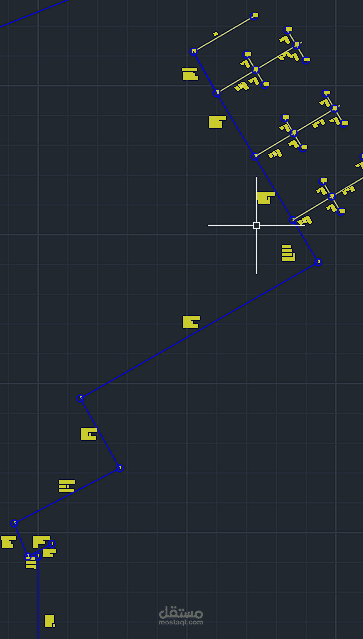
Task: Pick the node where the long diagonal meets the upper branch line
Action: 318,262
